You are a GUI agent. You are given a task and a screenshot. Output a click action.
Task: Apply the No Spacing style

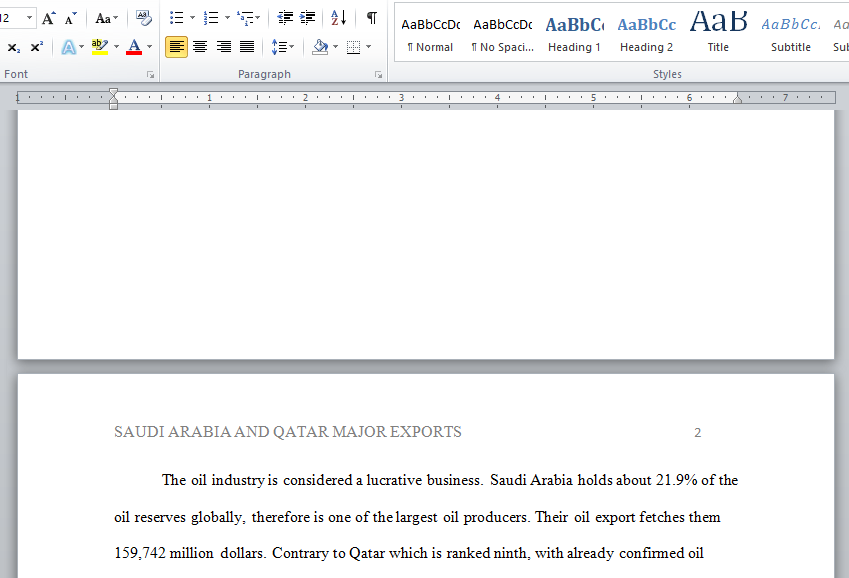502,34
